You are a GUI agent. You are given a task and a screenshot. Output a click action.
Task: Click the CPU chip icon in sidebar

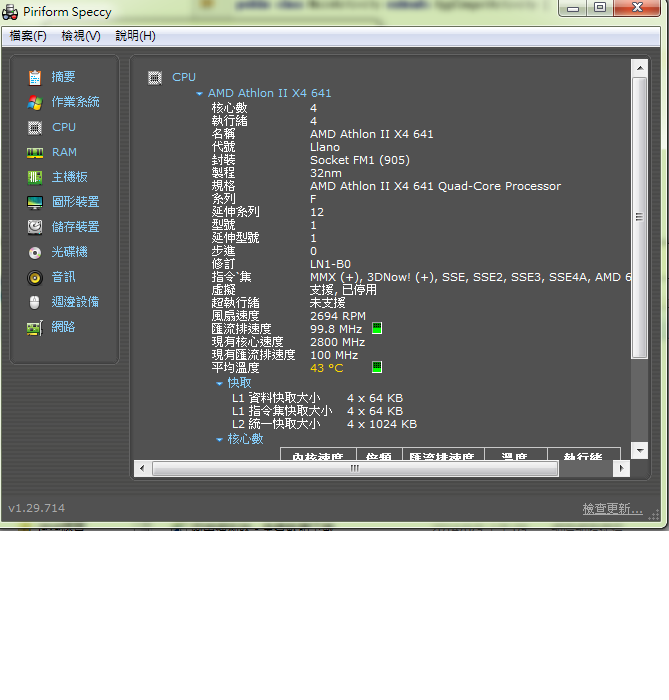35,128
